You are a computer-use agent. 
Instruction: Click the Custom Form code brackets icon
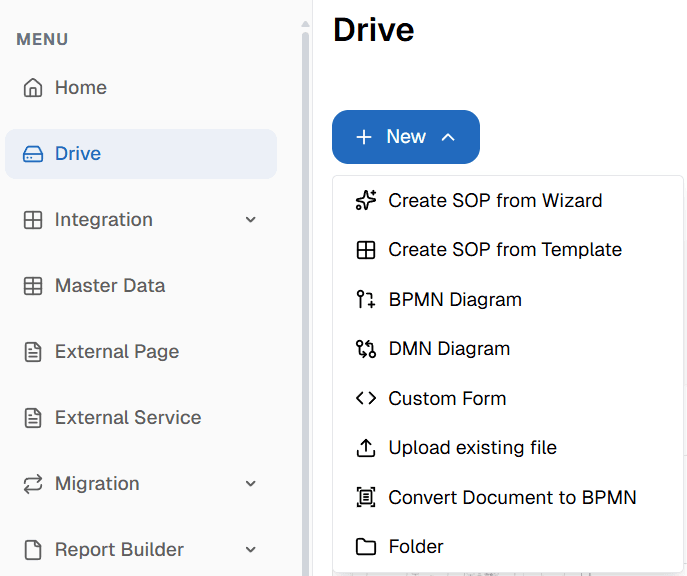click(x=366, y=398)
